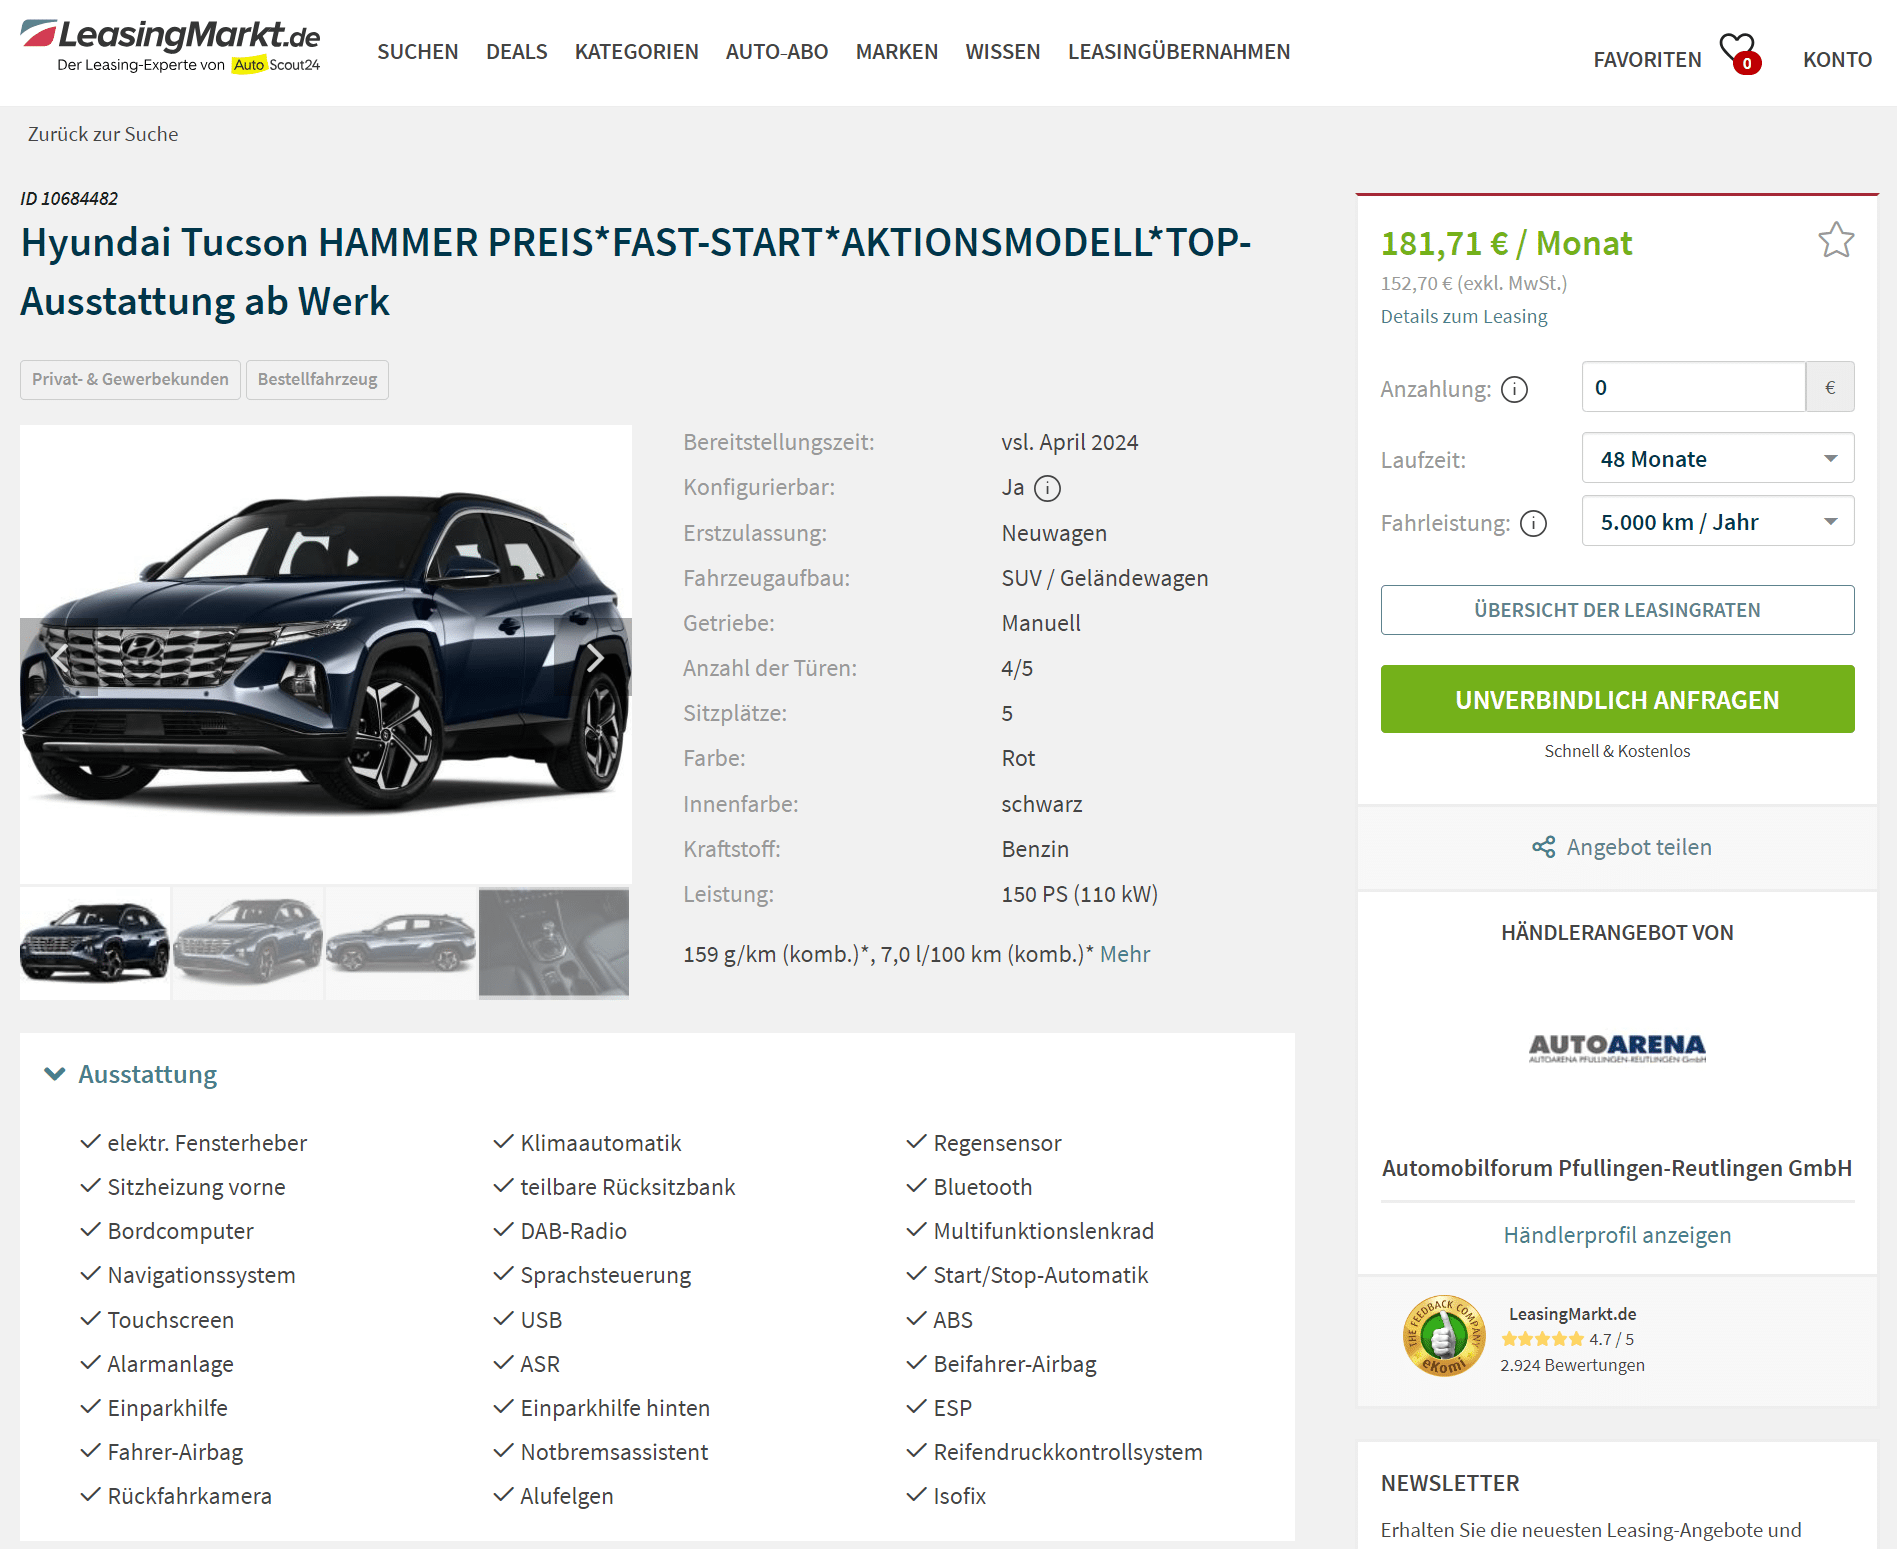1897x1549 pixels.
Task: Click the eKomi feedback badge
Action: [1443, 1337]
